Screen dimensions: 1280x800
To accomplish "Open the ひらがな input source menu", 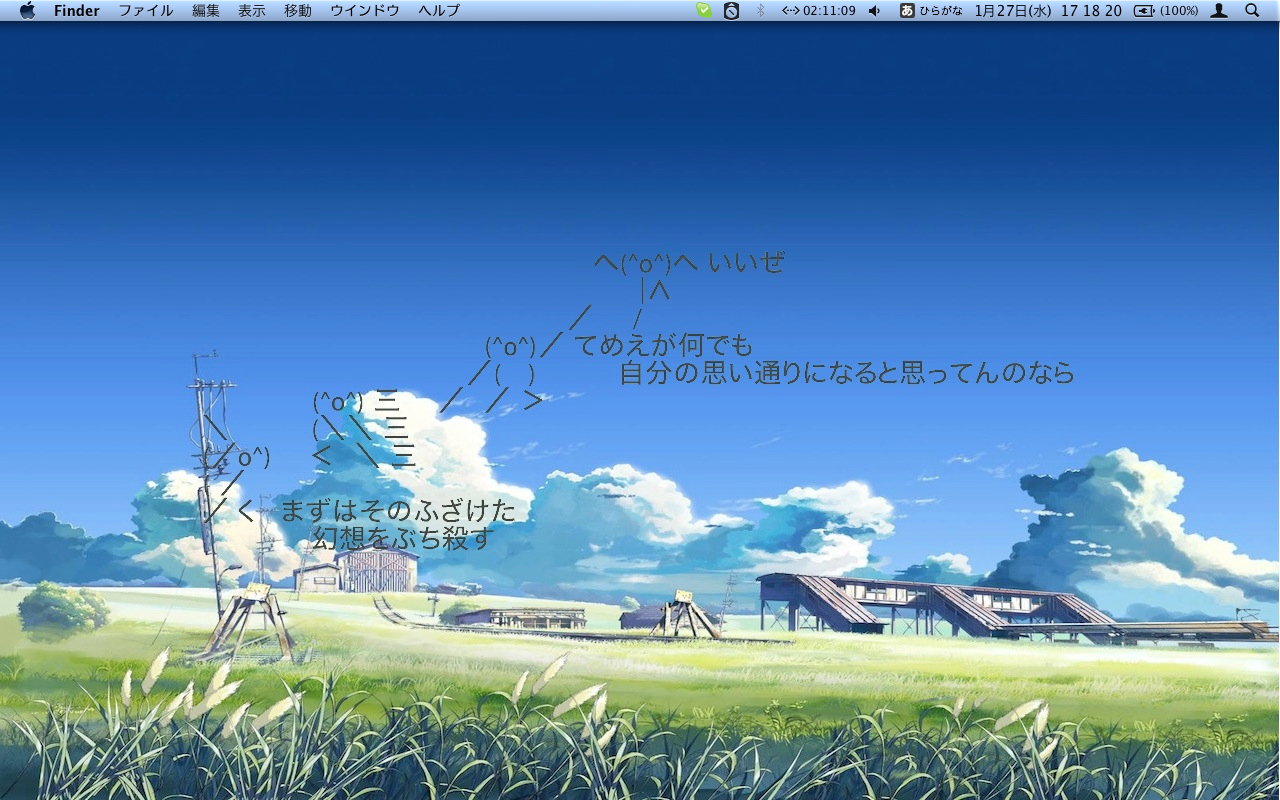I will (x=930, y=11).
